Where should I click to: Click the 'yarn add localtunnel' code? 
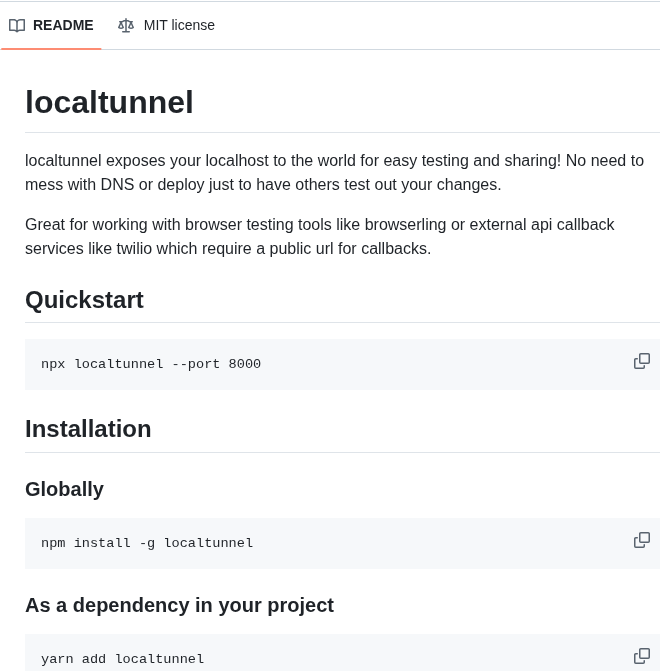[122, 659]
